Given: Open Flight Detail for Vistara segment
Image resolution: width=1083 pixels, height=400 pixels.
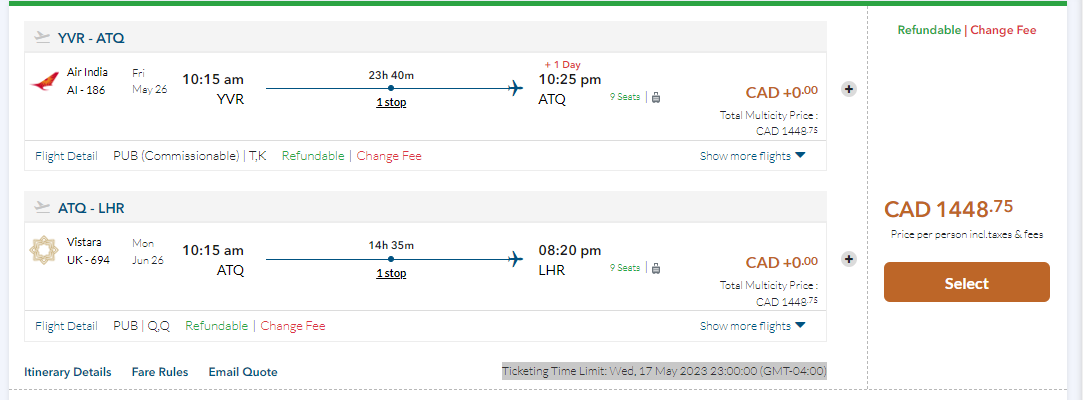Looking at the screenshot, I should click(66, 326).
